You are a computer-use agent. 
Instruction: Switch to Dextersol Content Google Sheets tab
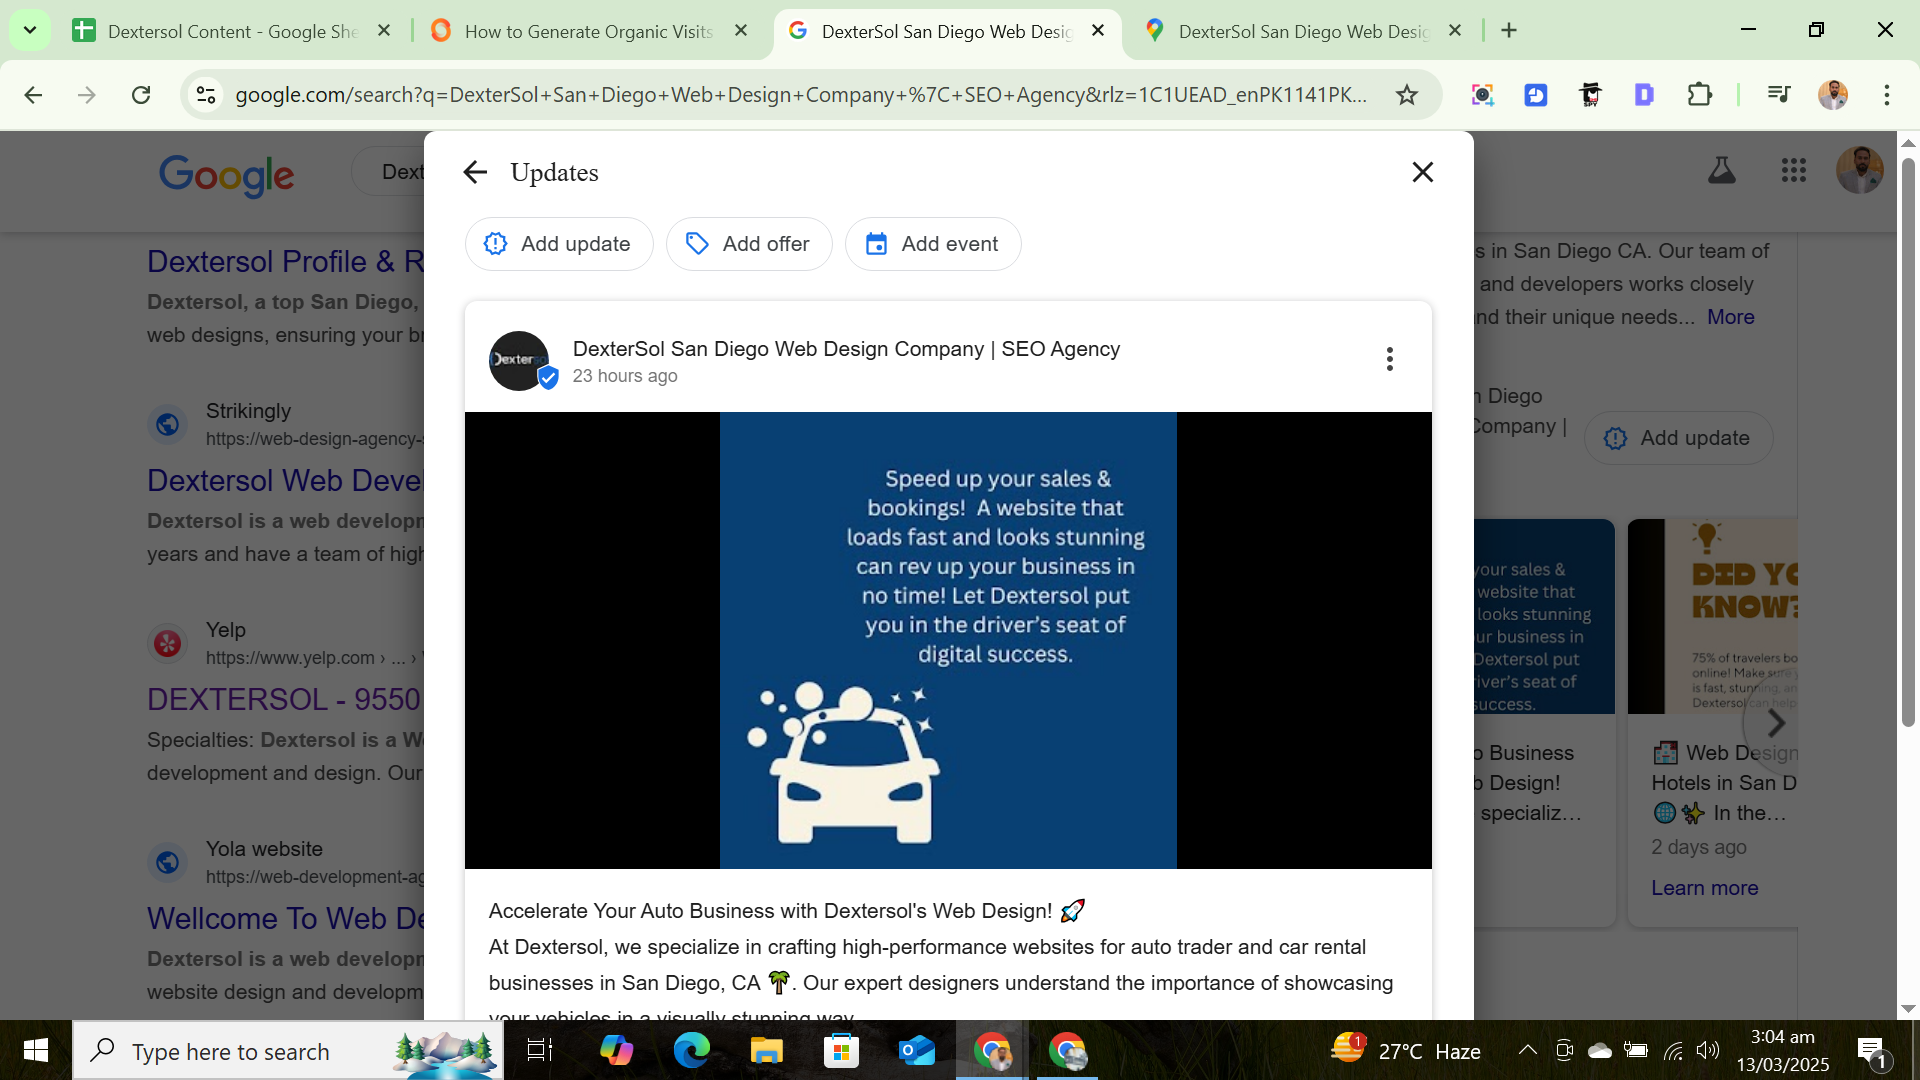pyautogui.click(x=230, y=31)
